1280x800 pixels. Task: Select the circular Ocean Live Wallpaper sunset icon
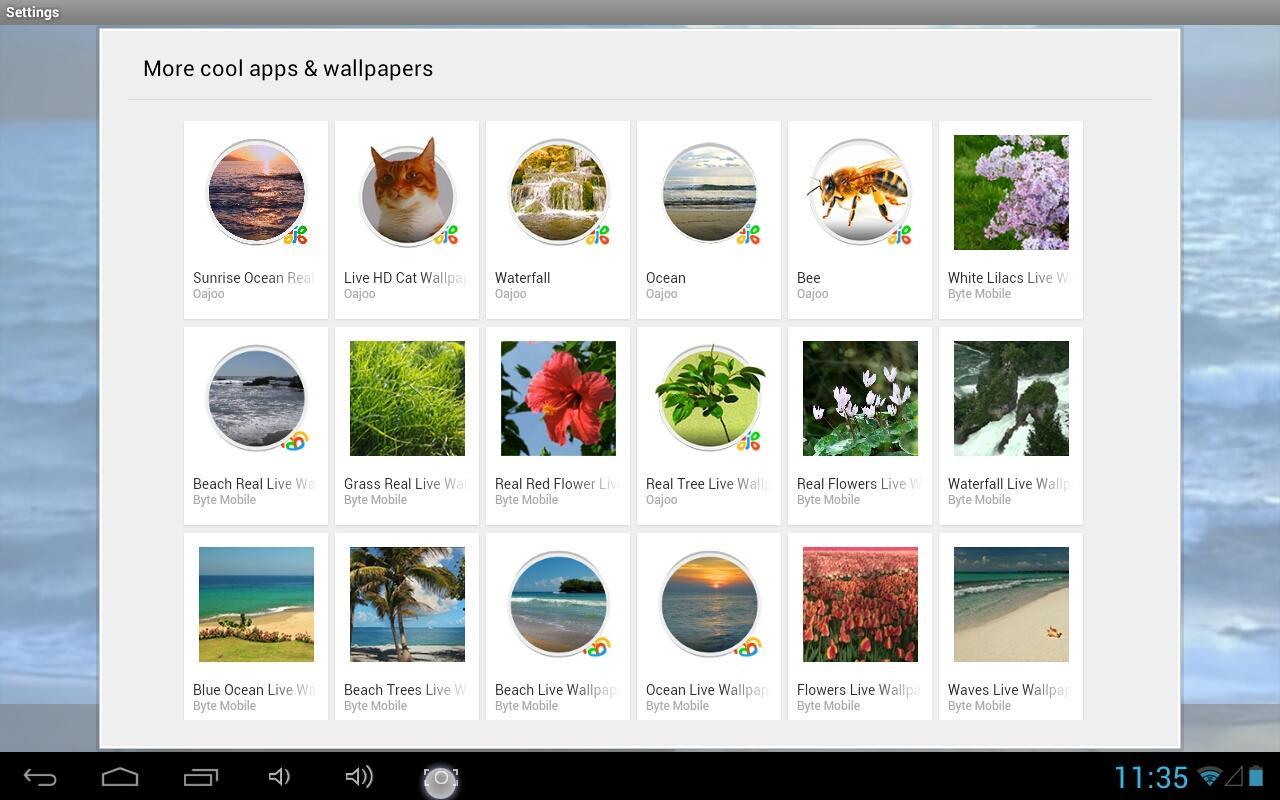(709, 604)
